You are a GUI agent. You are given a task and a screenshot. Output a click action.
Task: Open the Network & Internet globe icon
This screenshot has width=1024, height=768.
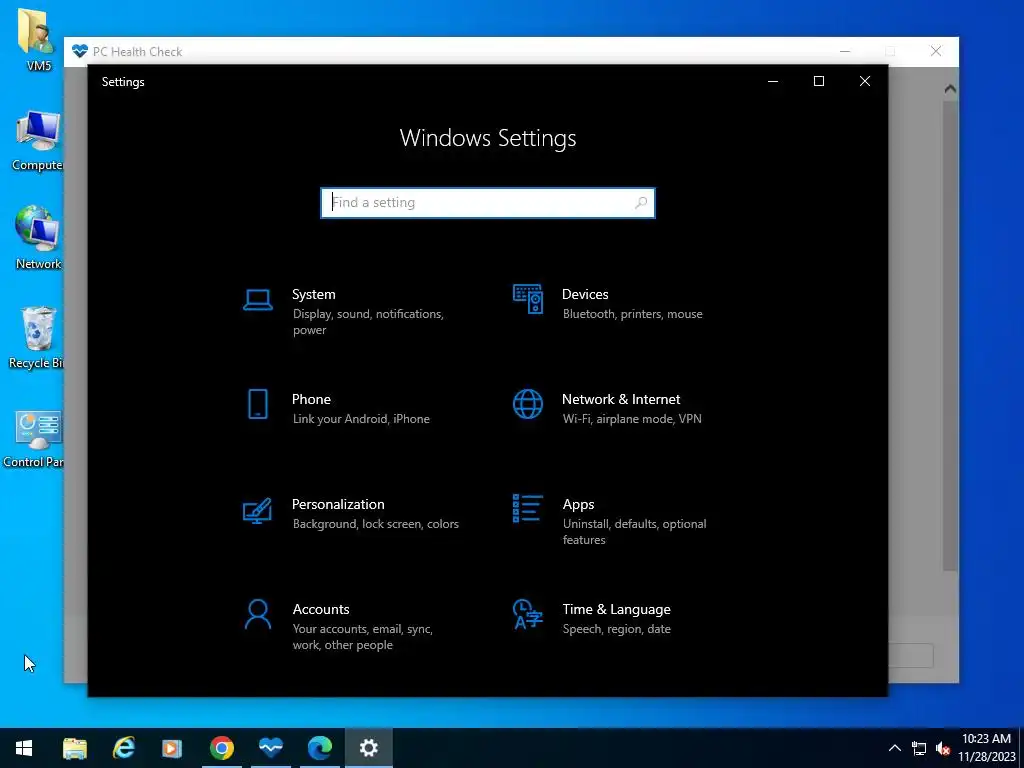pos(528,404)
